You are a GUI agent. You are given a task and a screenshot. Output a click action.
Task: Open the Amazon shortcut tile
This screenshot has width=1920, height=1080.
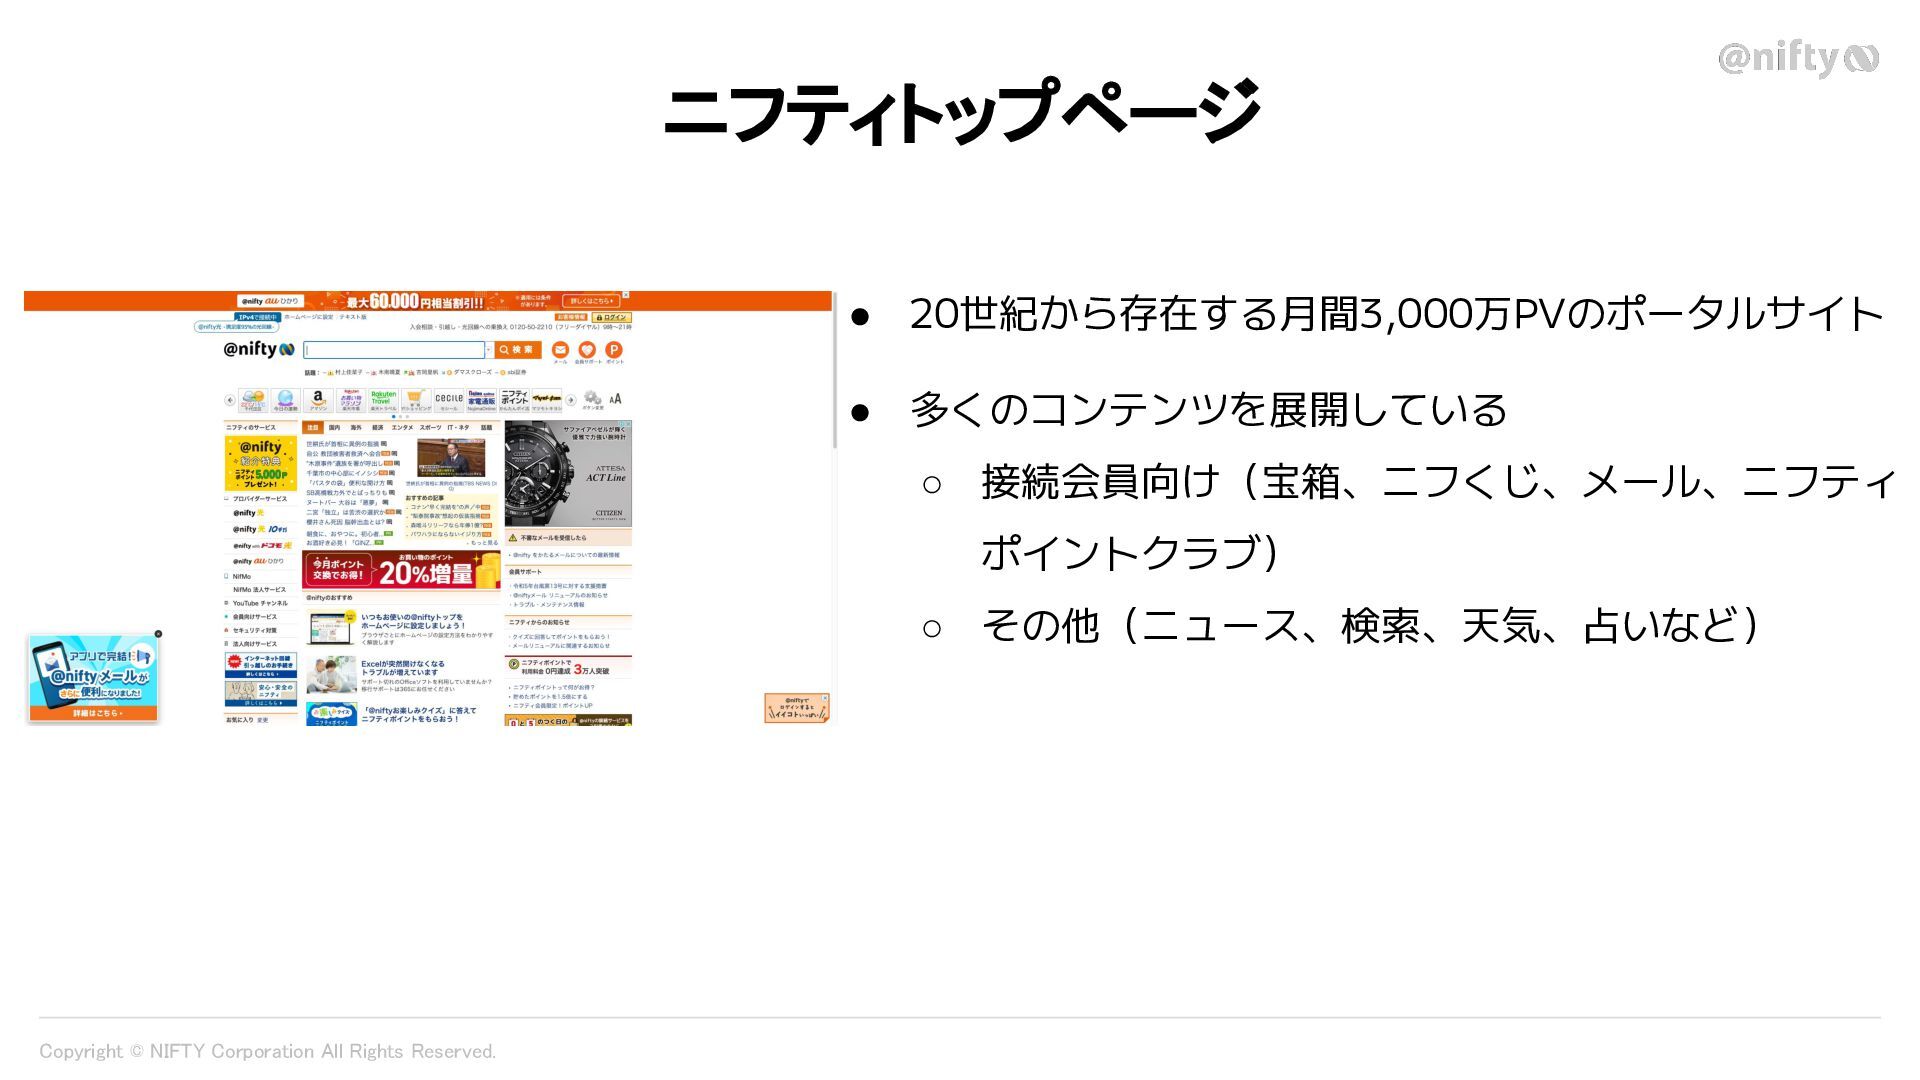[318, 400]
